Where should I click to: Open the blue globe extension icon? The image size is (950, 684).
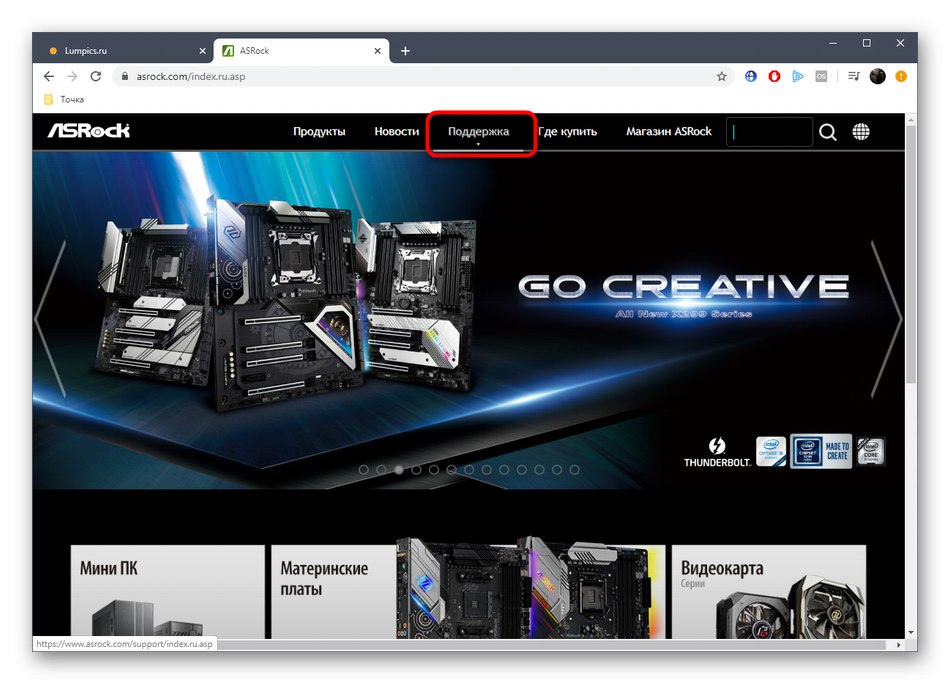[x=751, y=76]
